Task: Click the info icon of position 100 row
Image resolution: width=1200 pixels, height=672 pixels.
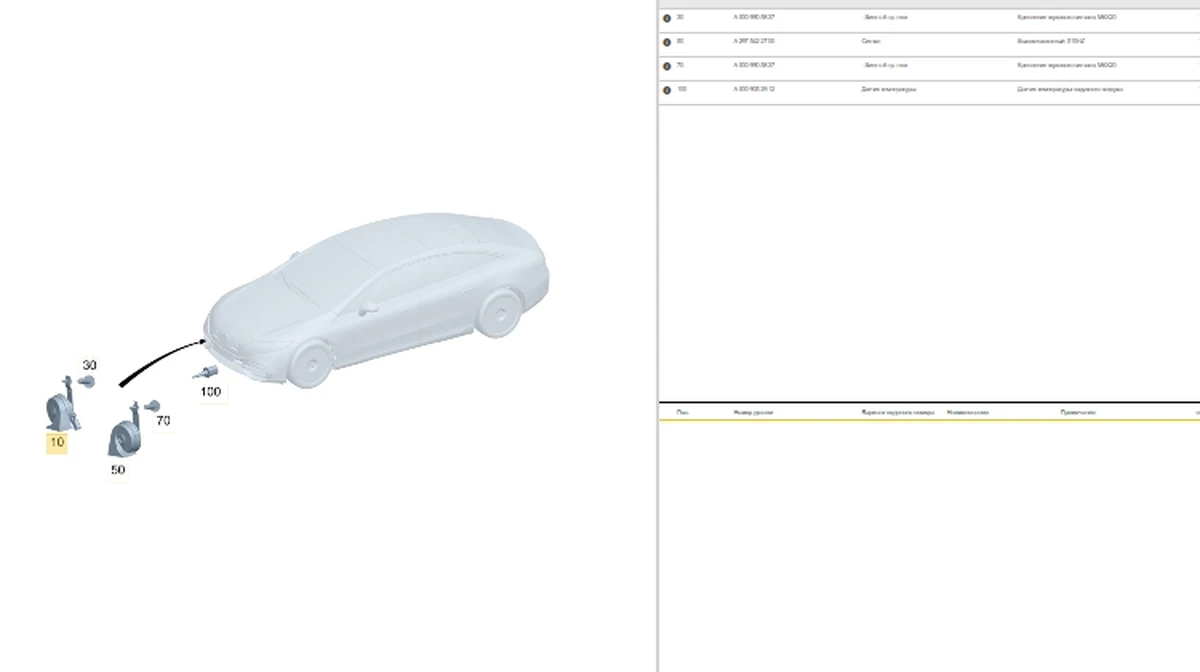Action: coord(667,90)
